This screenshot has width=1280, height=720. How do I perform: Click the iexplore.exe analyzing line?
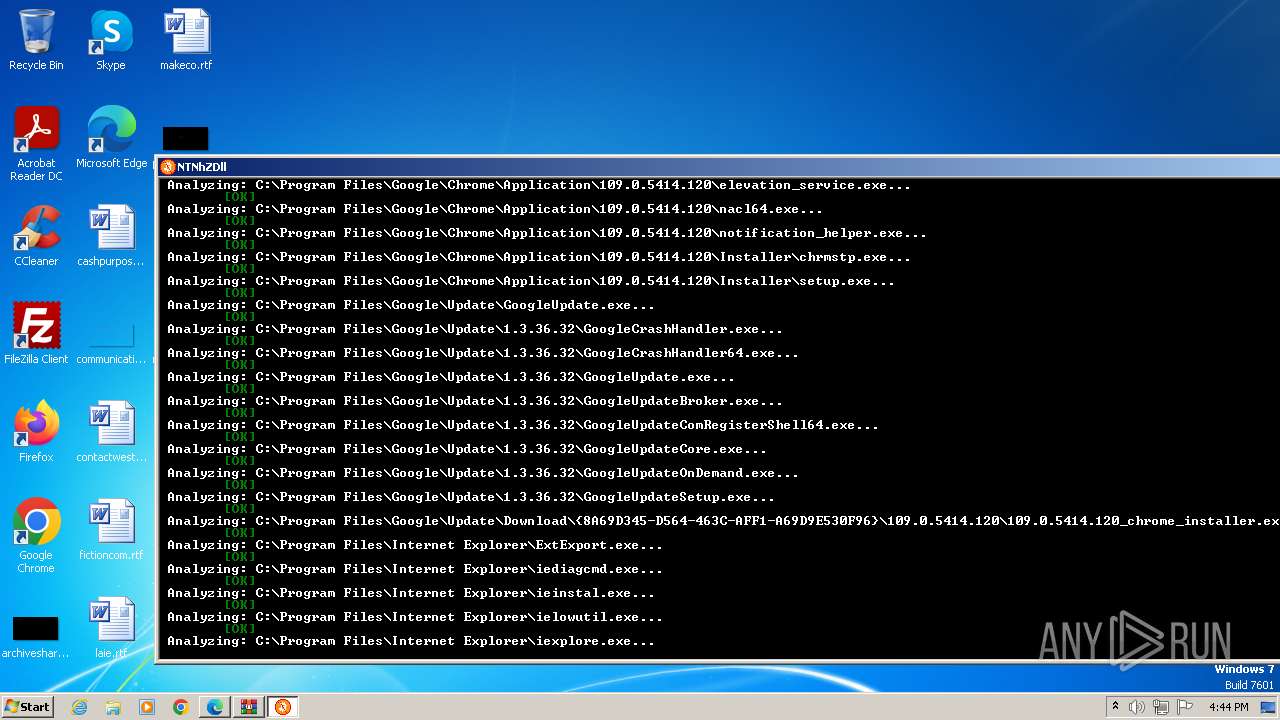(x=411, y=641)
